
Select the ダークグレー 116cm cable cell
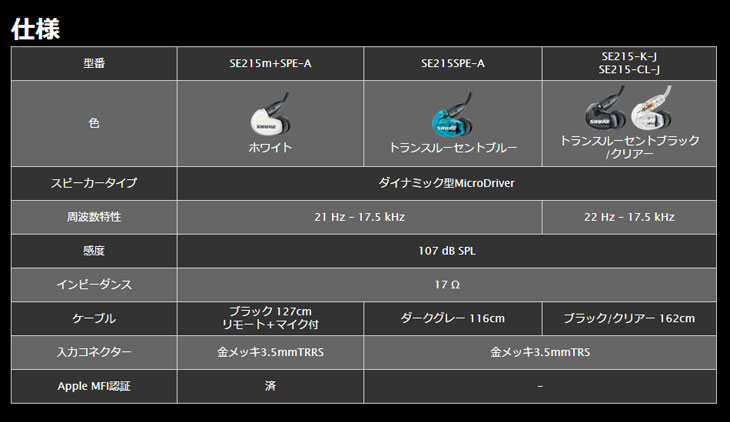click(x=453, y=319)
